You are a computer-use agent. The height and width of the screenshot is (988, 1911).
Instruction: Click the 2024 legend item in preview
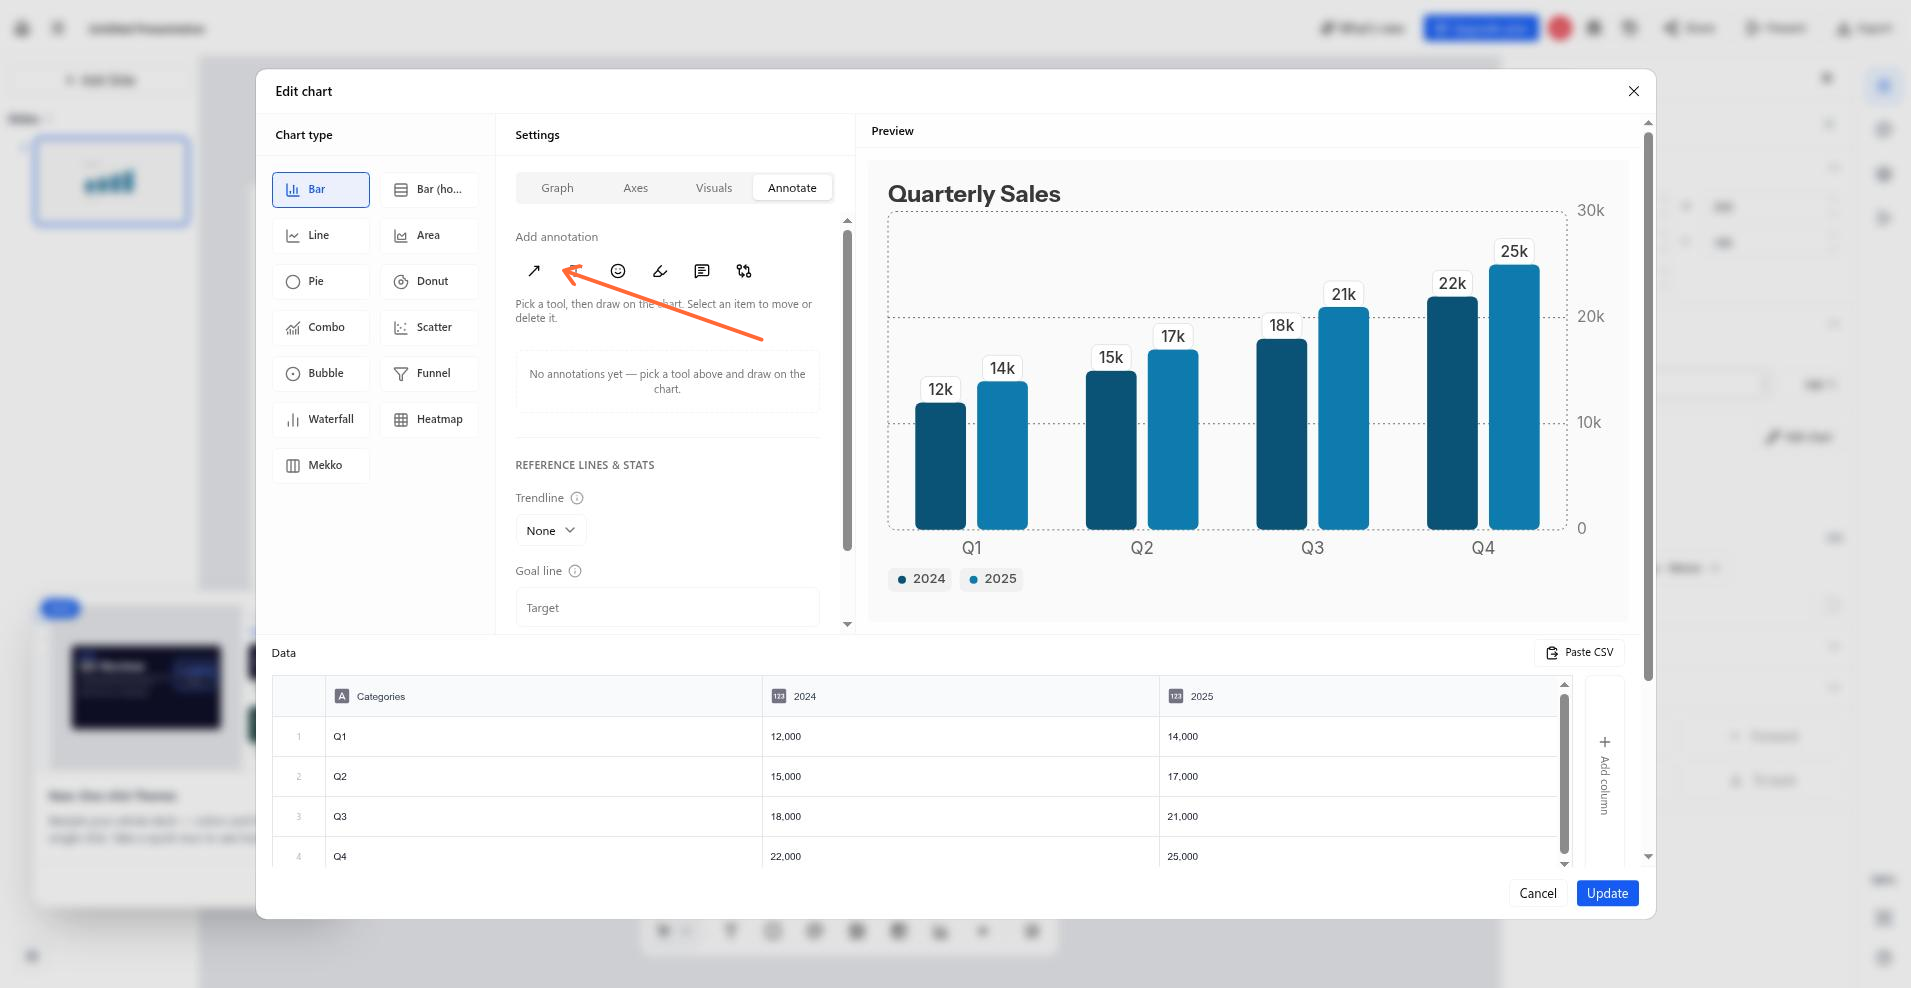[921, 579]
